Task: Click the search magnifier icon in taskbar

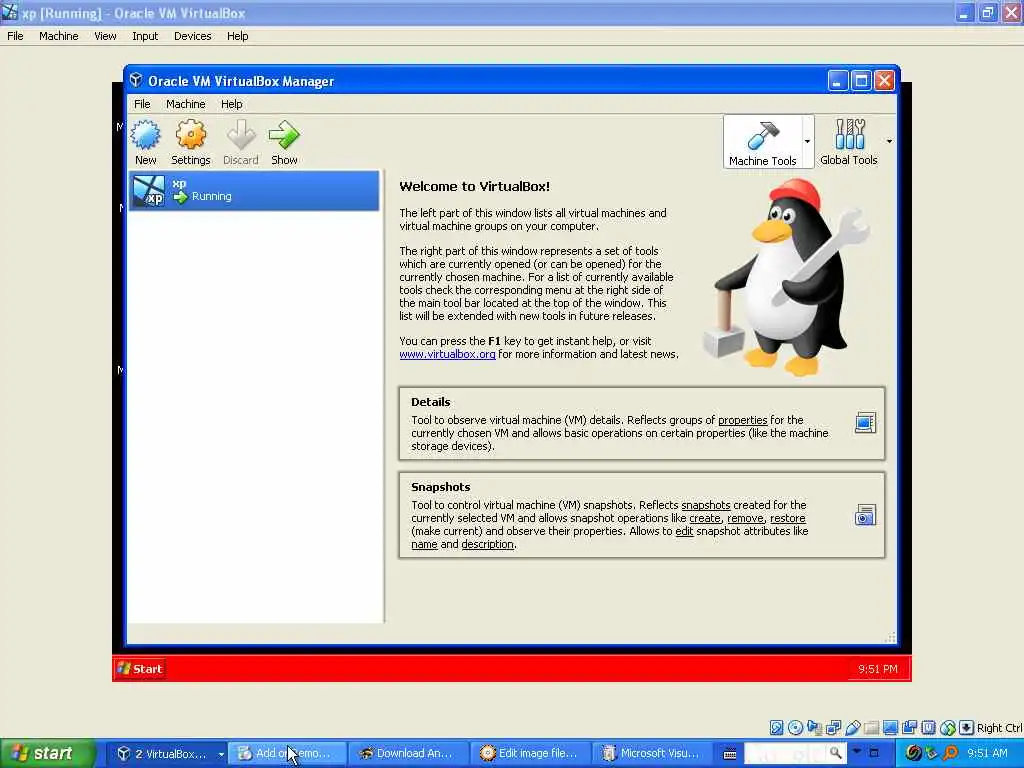Action: pos(835,753)
